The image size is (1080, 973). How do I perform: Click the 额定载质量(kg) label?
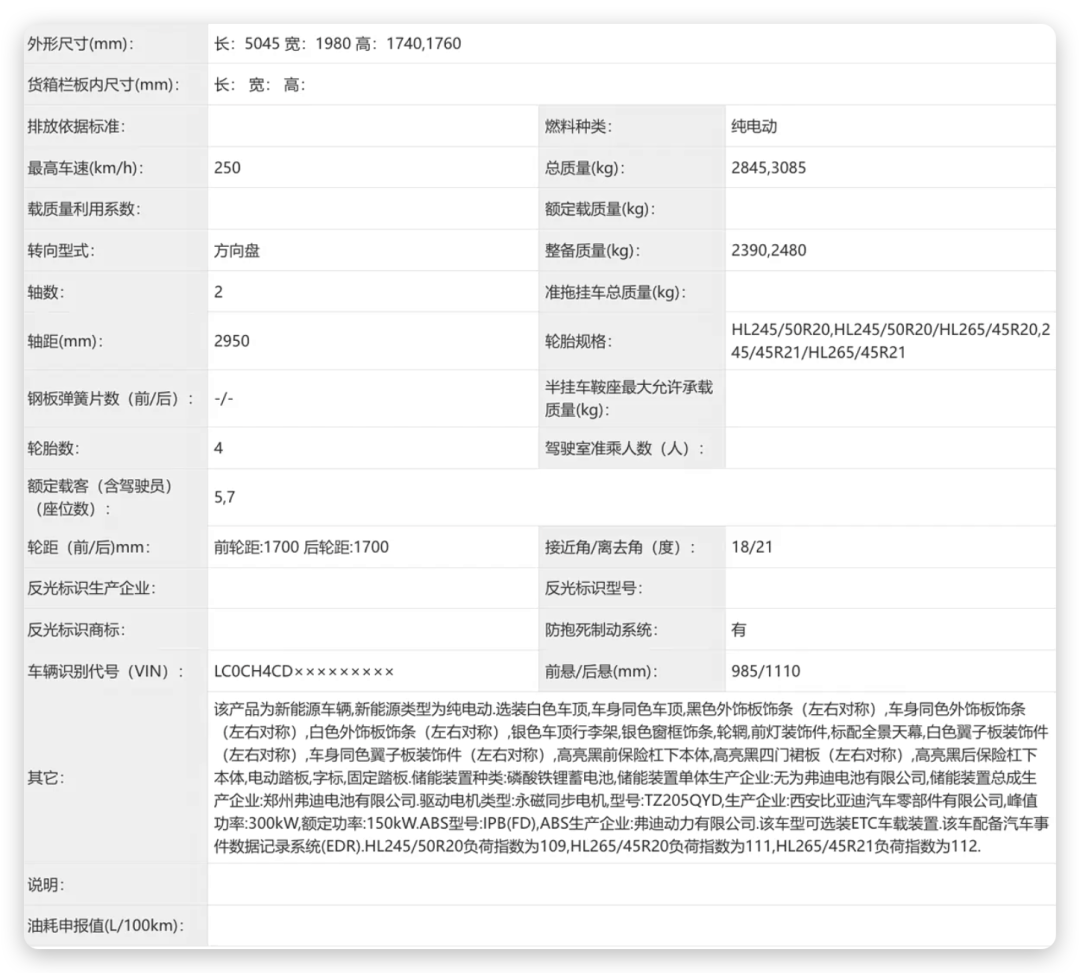click(600, 209)
